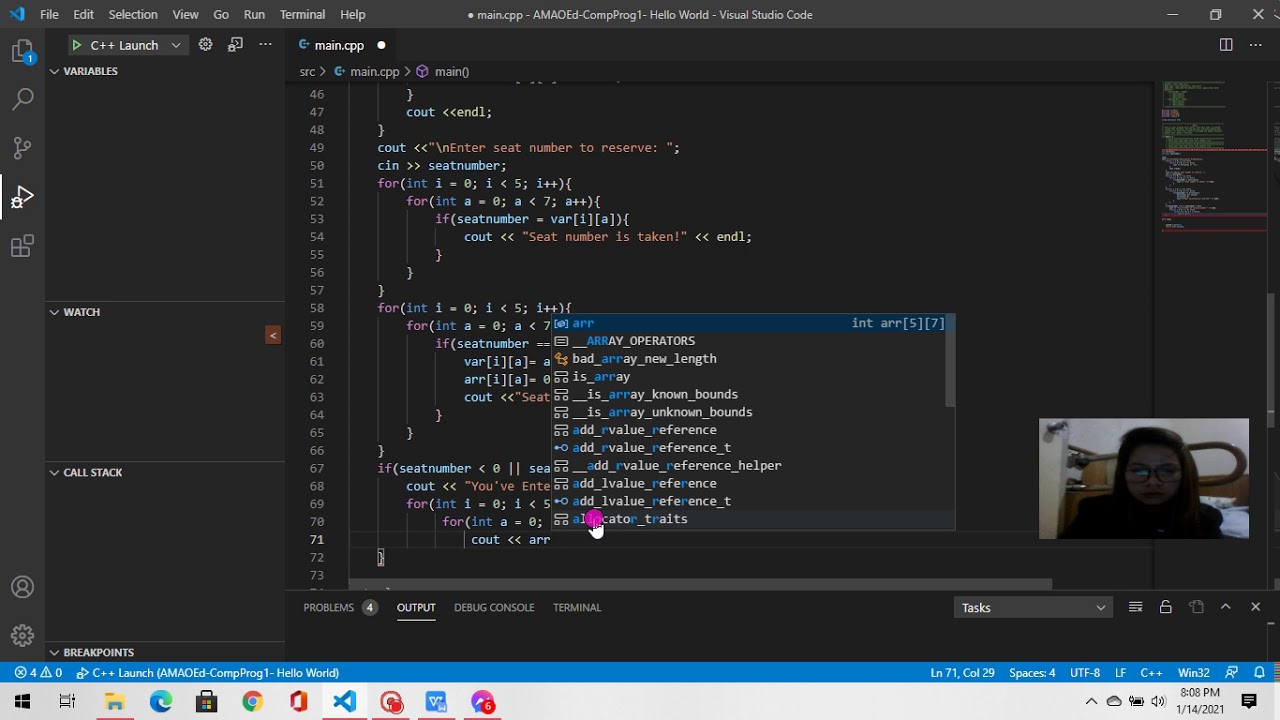This screenshot has height=720, width=1280.
Task: Open the Explorer view in activity bar
Action: (x=22, y=52)
